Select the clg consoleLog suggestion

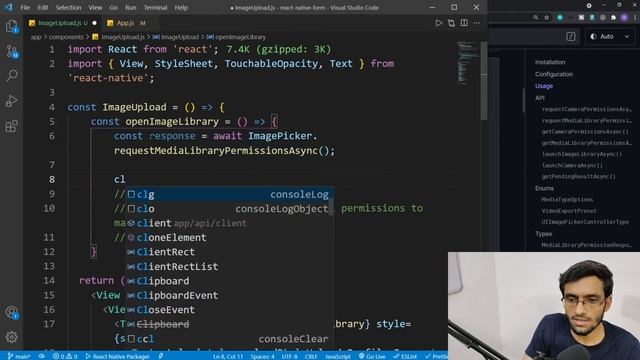click(229, 194)
